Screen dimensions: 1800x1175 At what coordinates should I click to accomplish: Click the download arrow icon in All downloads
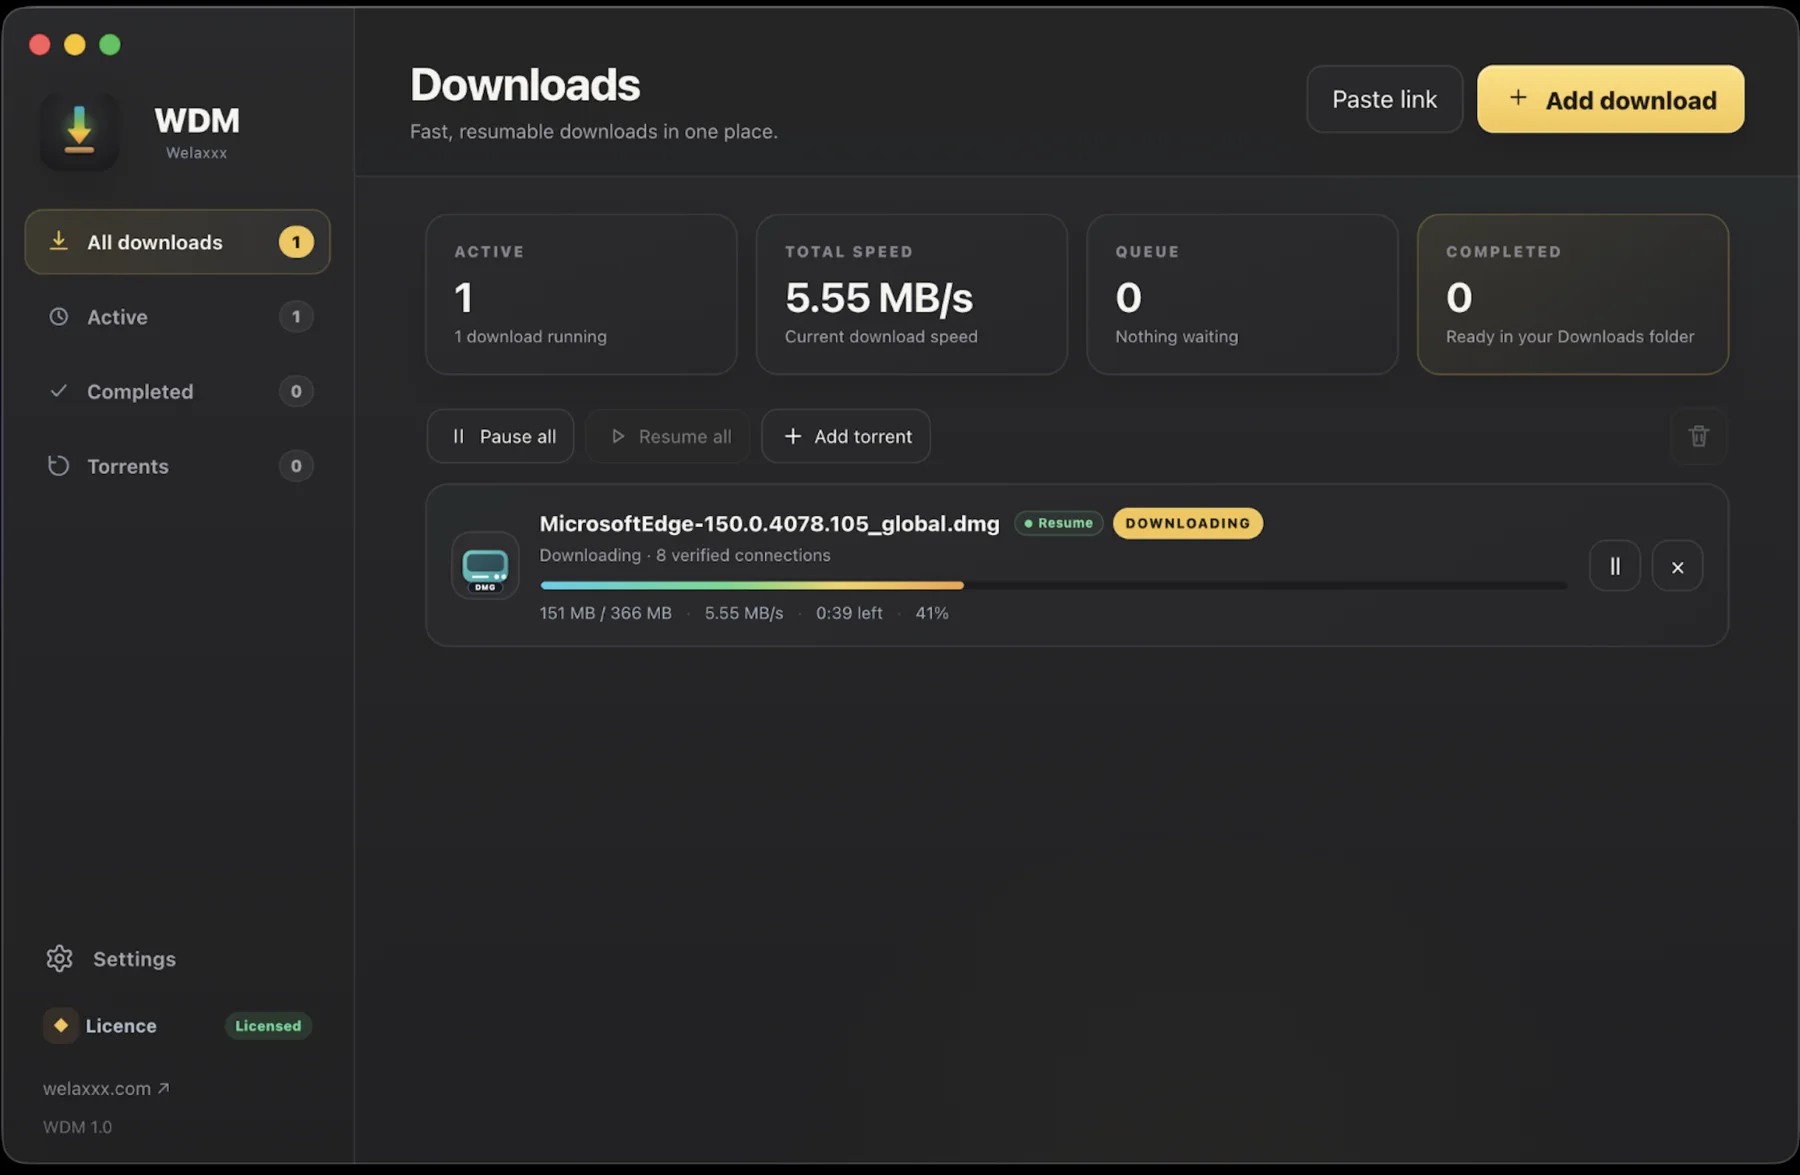[59, 241]
